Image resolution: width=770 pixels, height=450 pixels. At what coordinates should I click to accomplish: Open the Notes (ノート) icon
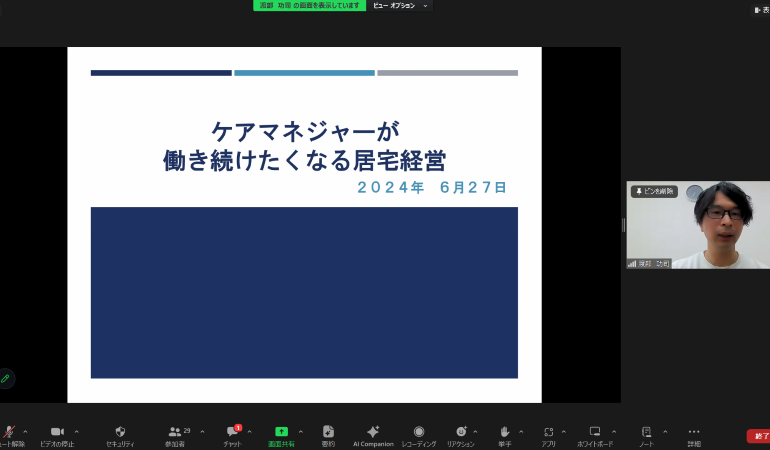646,432
